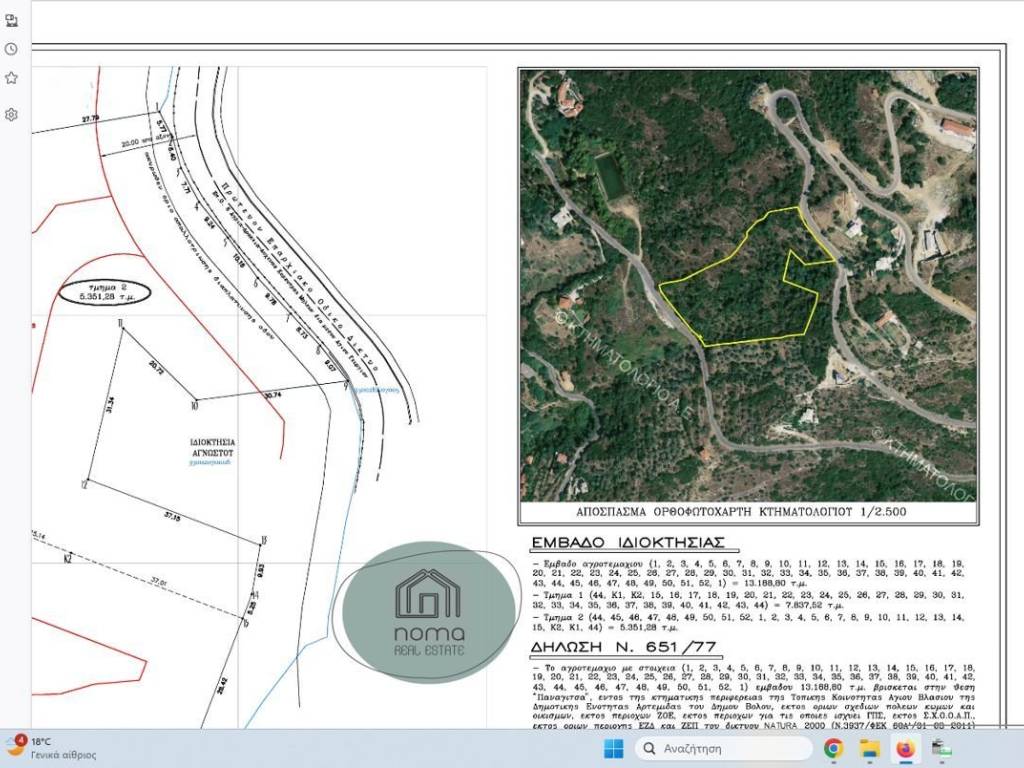Open the scanner app taskbar icon
This screenshot has width=1024, height=768.
(941, 748)
